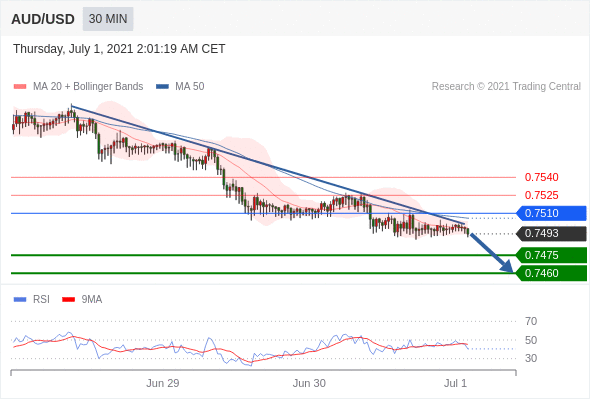Click the RSI 70 level label
590x400 pixels.
(x=531, y=321)
